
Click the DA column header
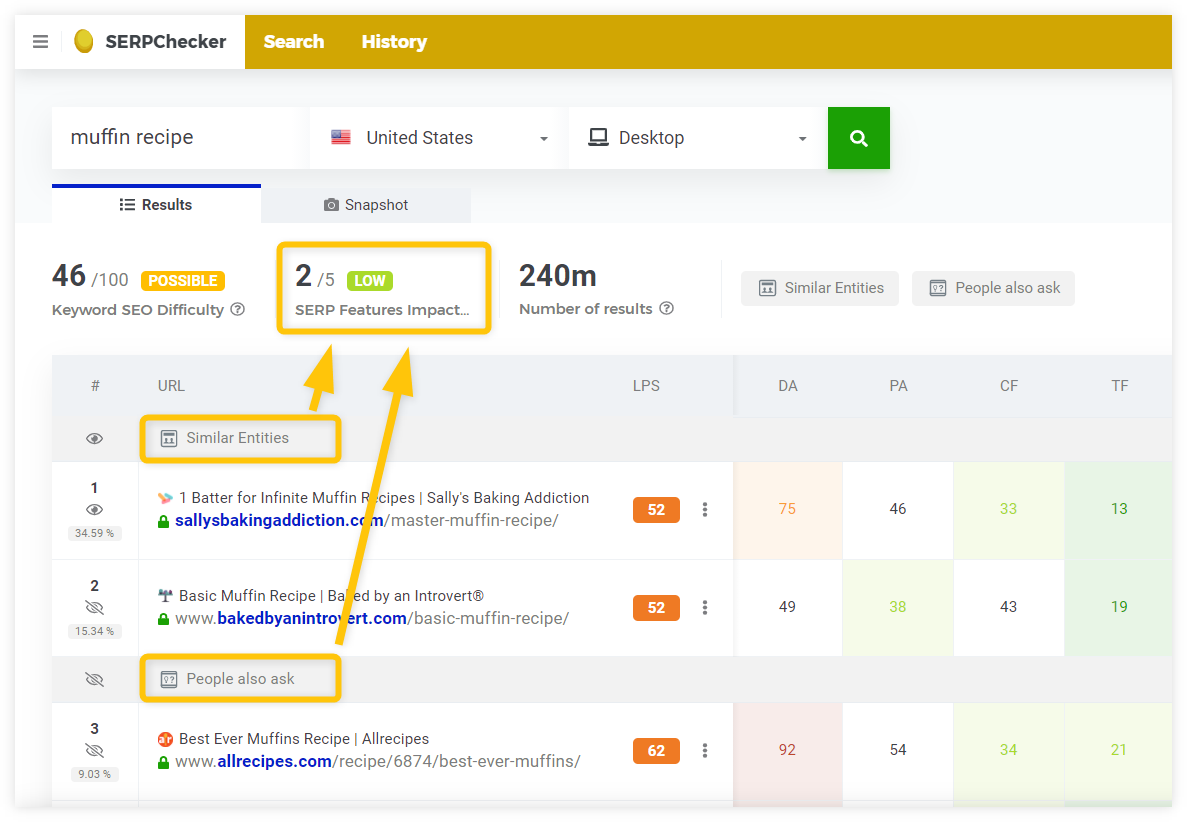(787, 386)
